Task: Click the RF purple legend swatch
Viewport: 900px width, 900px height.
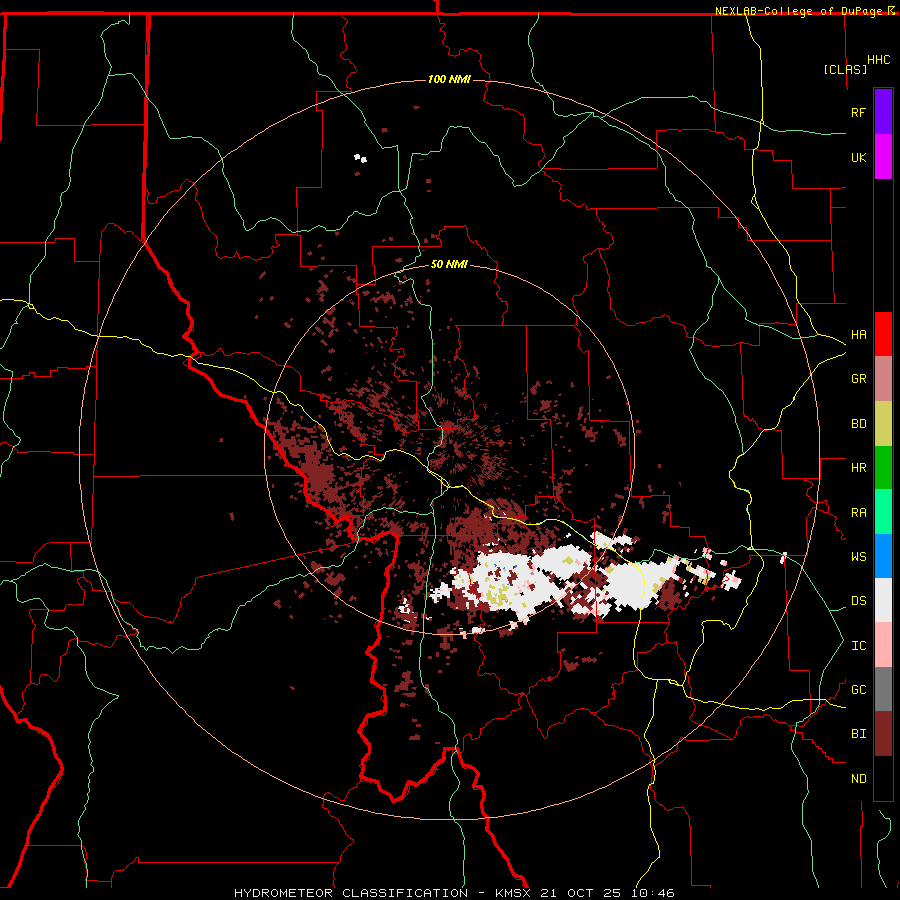Action: 883,112
